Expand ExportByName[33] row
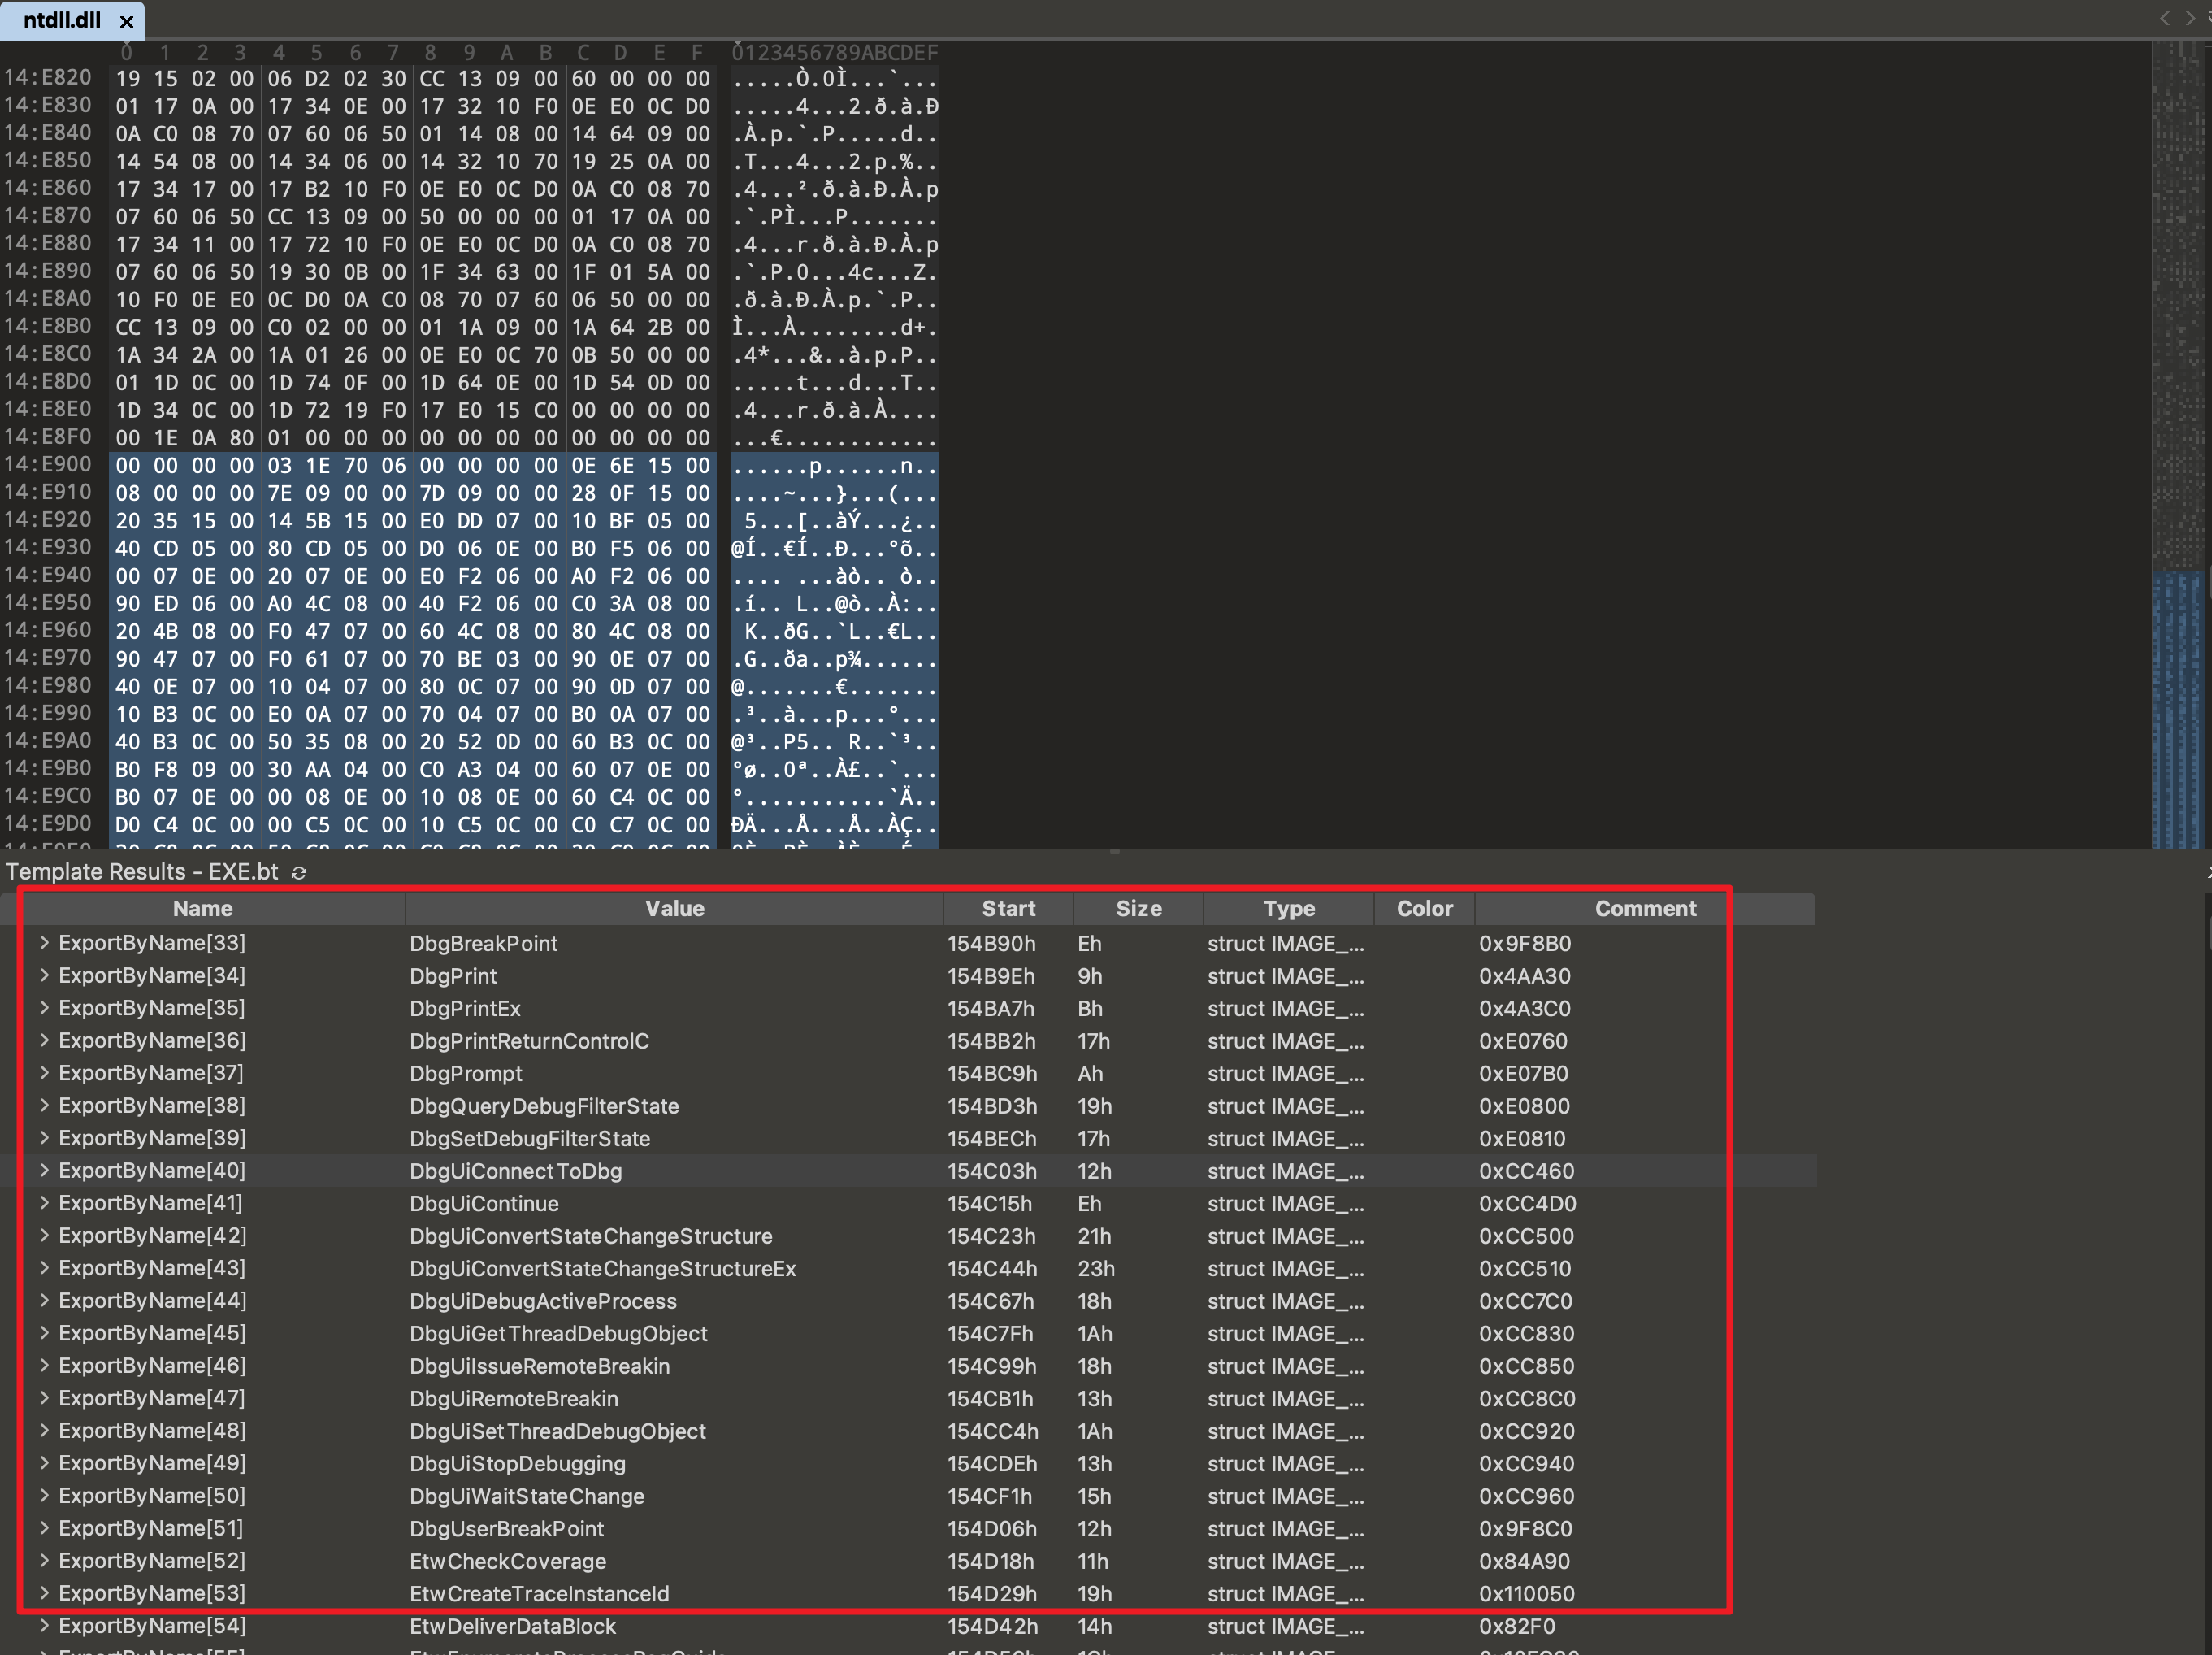The image size is (2212, 1655). [x=44, y=942]
